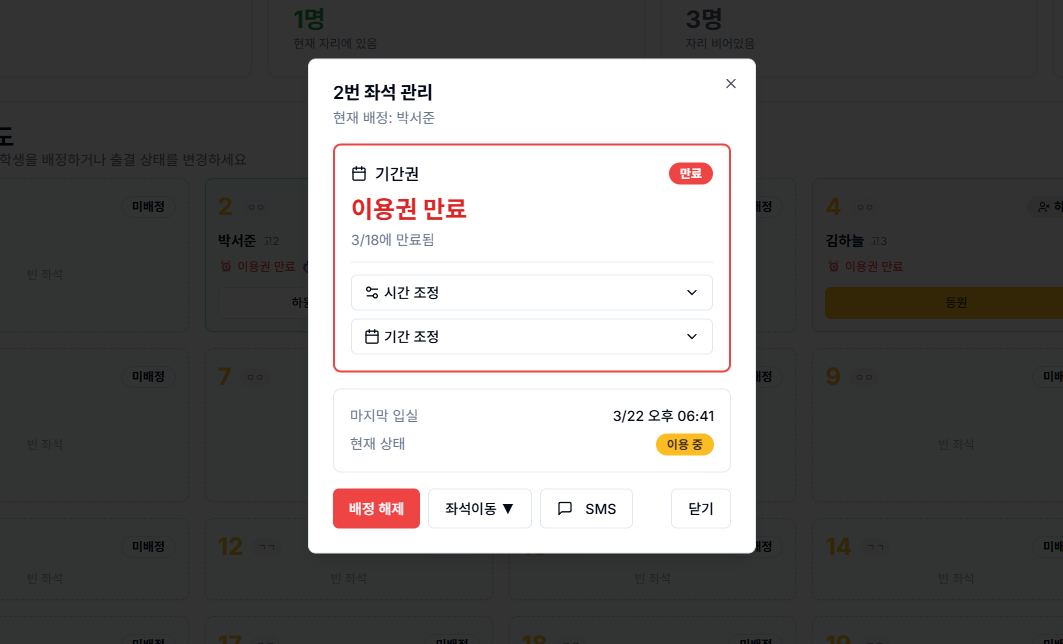This screenshot has height=644, width=1063.
Task: Click the speech bubble icon on SMS button
Action: [564, 508]
